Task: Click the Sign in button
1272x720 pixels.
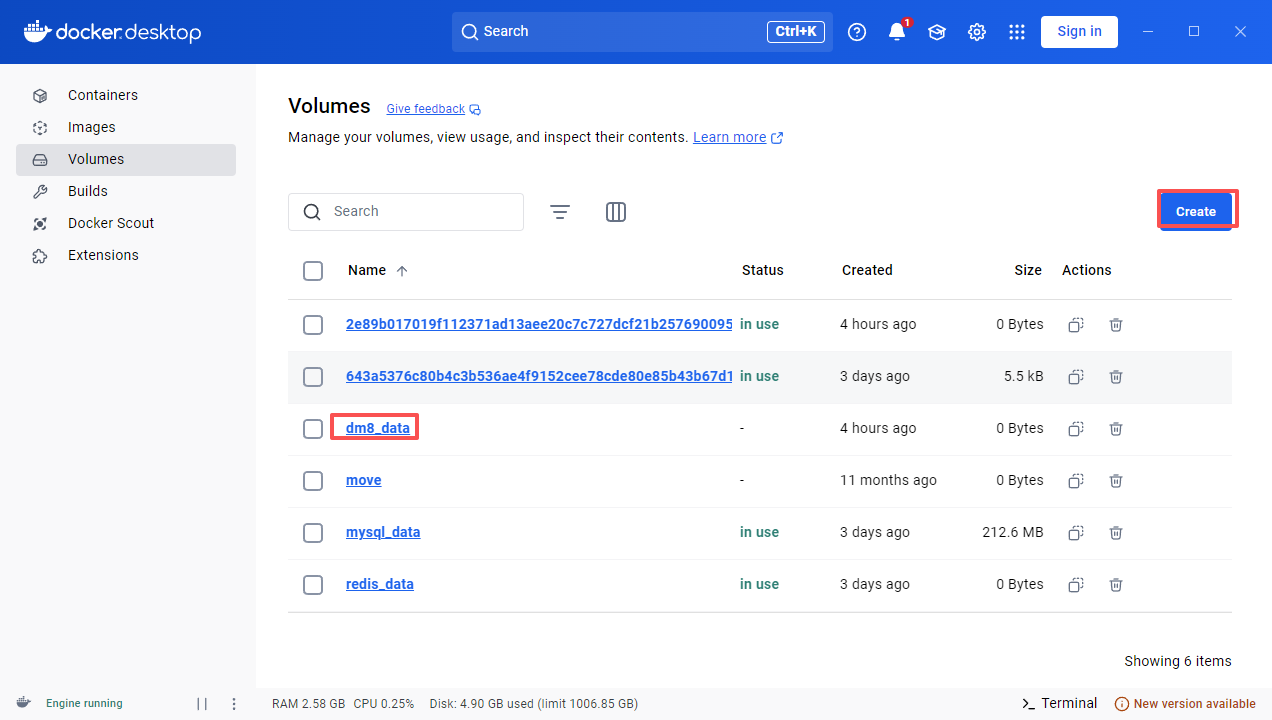Action: click(x=1079, y=32)
